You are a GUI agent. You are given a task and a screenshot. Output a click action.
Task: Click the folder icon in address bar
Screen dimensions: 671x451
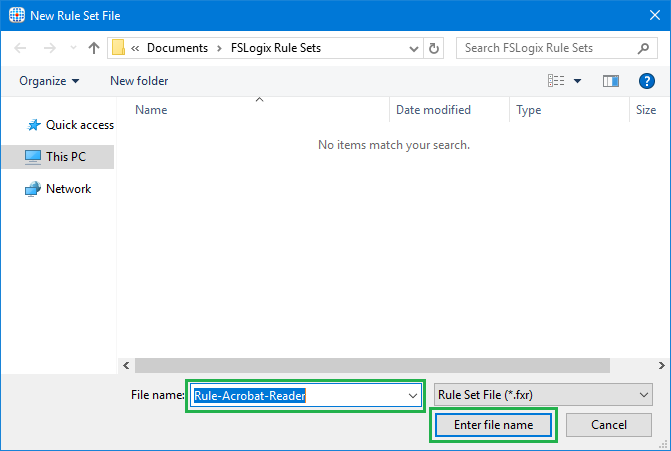point(118,47)
